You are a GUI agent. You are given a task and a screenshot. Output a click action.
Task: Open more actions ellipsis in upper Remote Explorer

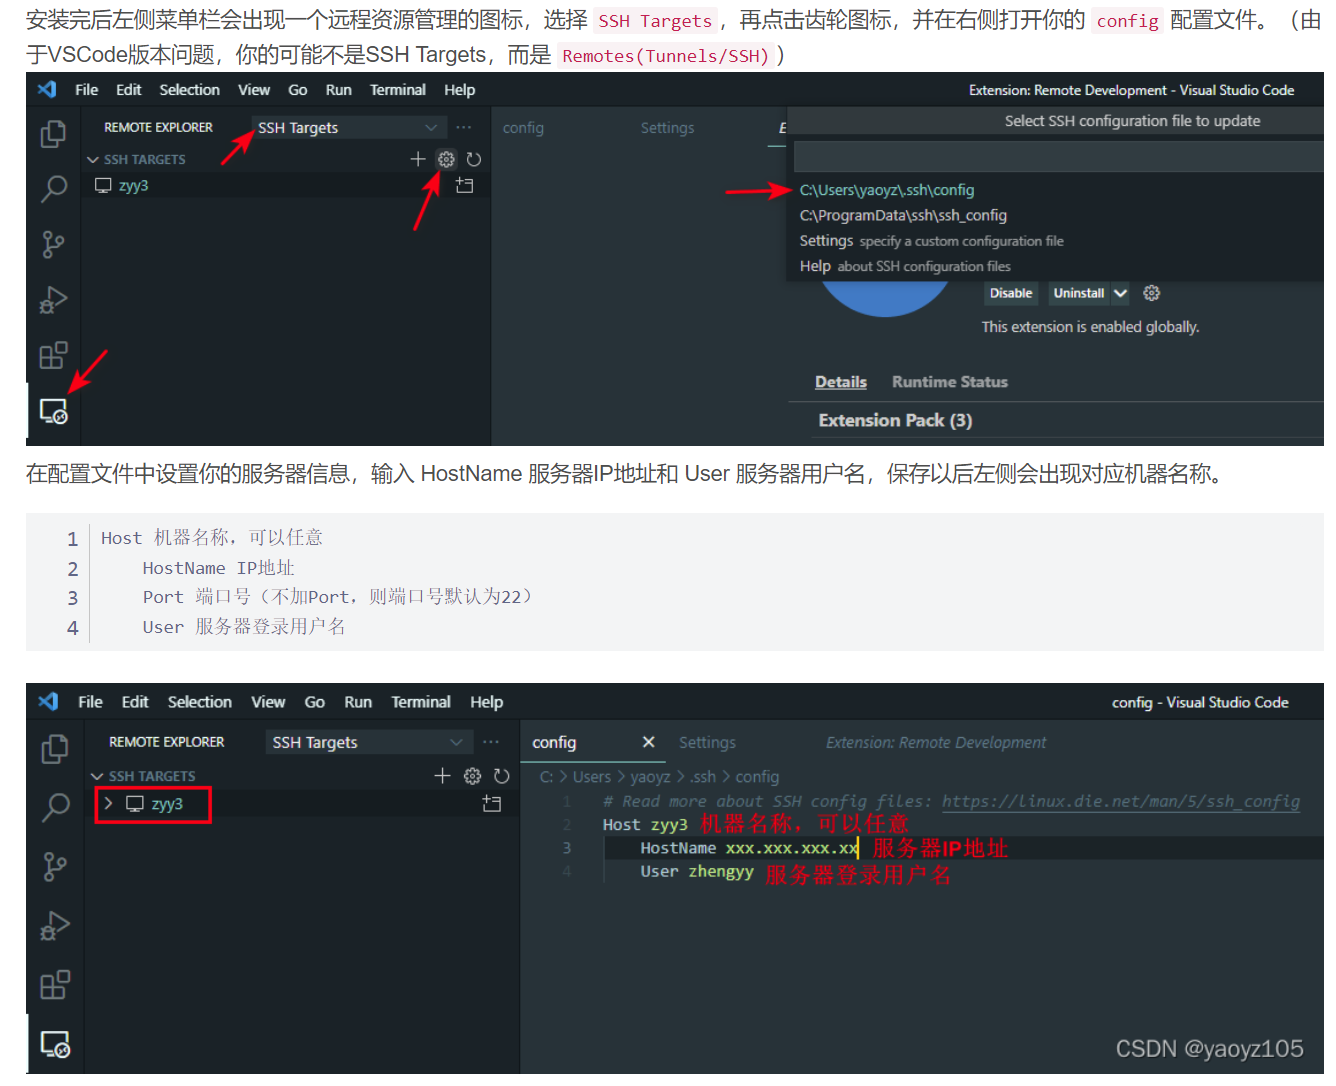pos(464,128)
